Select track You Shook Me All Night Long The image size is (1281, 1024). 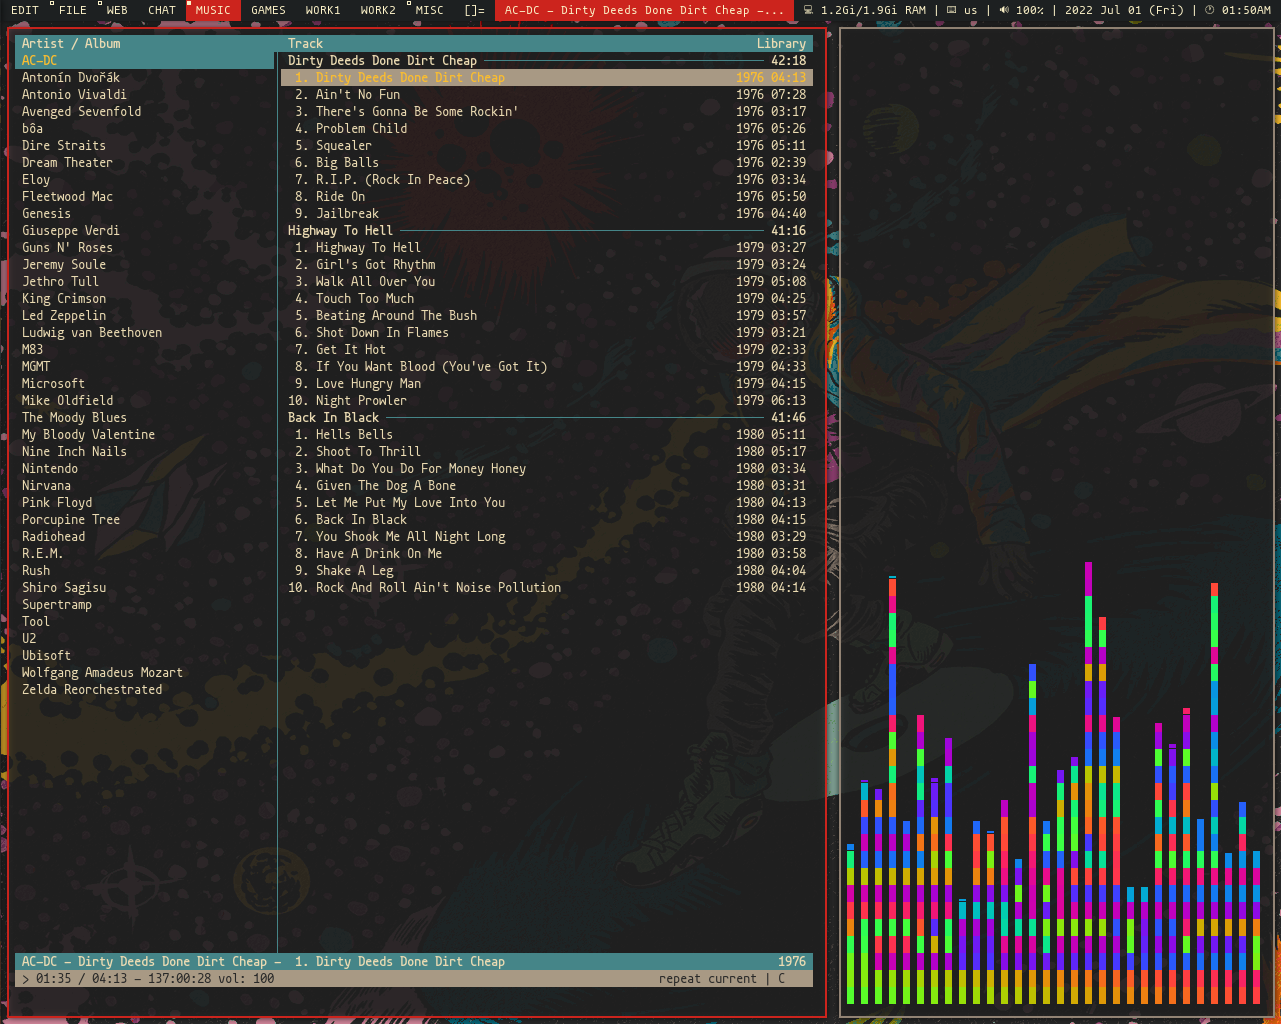point(547,537)
